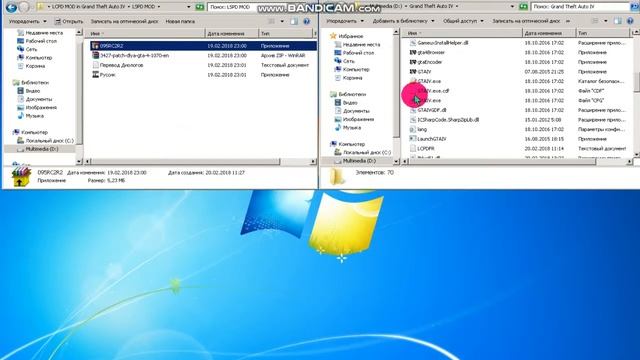Open Общий доступ dropdown
640x360 pixels.
463,21
